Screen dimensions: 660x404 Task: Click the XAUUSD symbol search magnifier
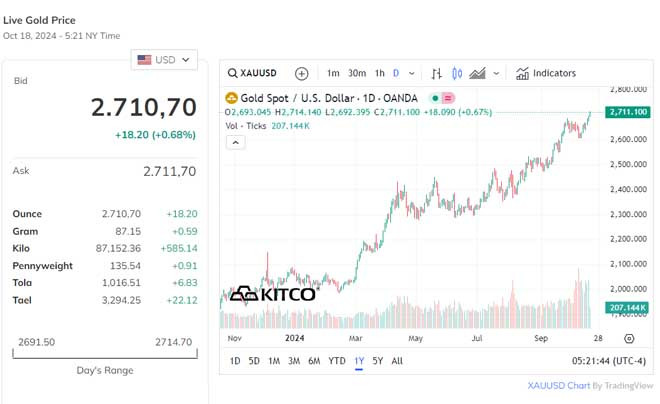[x=233, y=73]
